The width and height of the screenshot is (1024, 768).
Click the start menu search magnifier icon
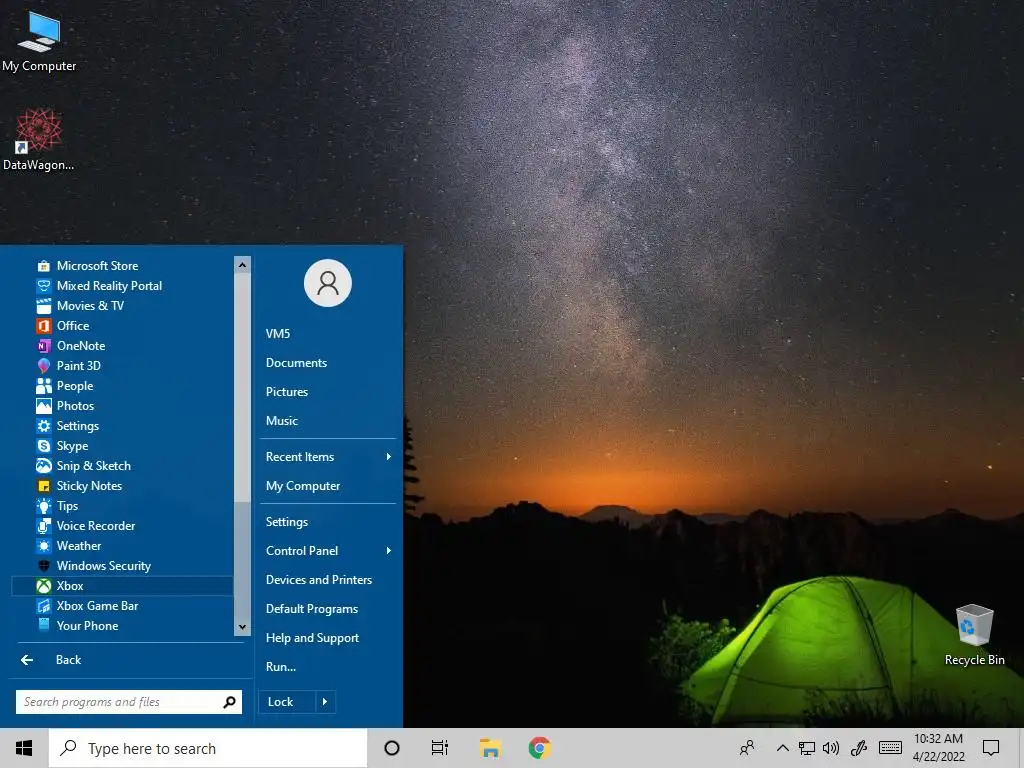click(x=229, y=702)
